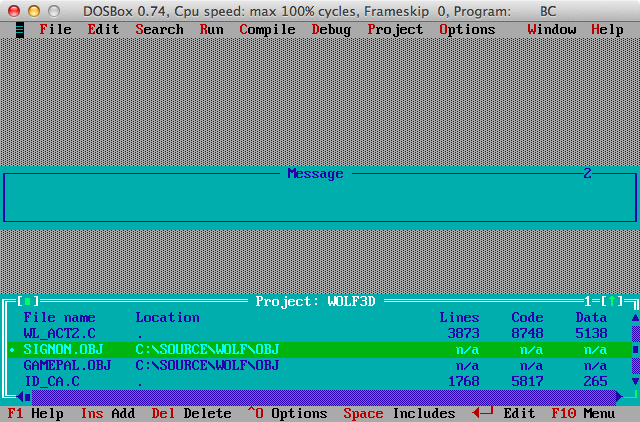Click the Data column header
Image resolution: width=640 pixels, height=422 pixels.
(591, 318)
